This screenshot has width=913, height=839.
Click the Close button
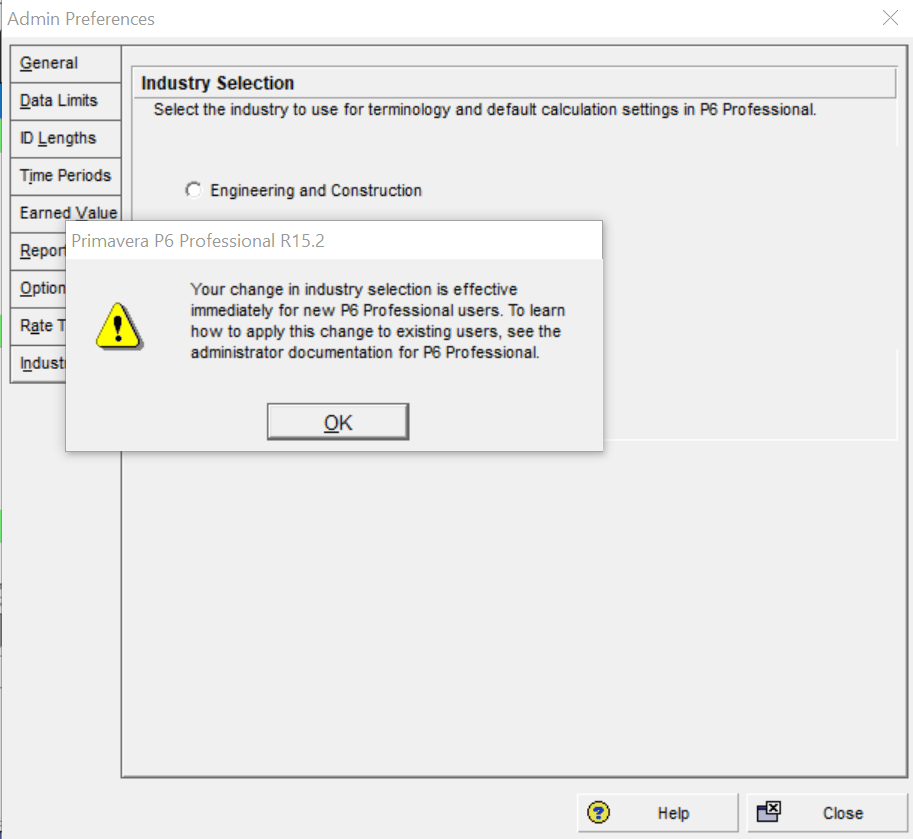pos(827,813)
